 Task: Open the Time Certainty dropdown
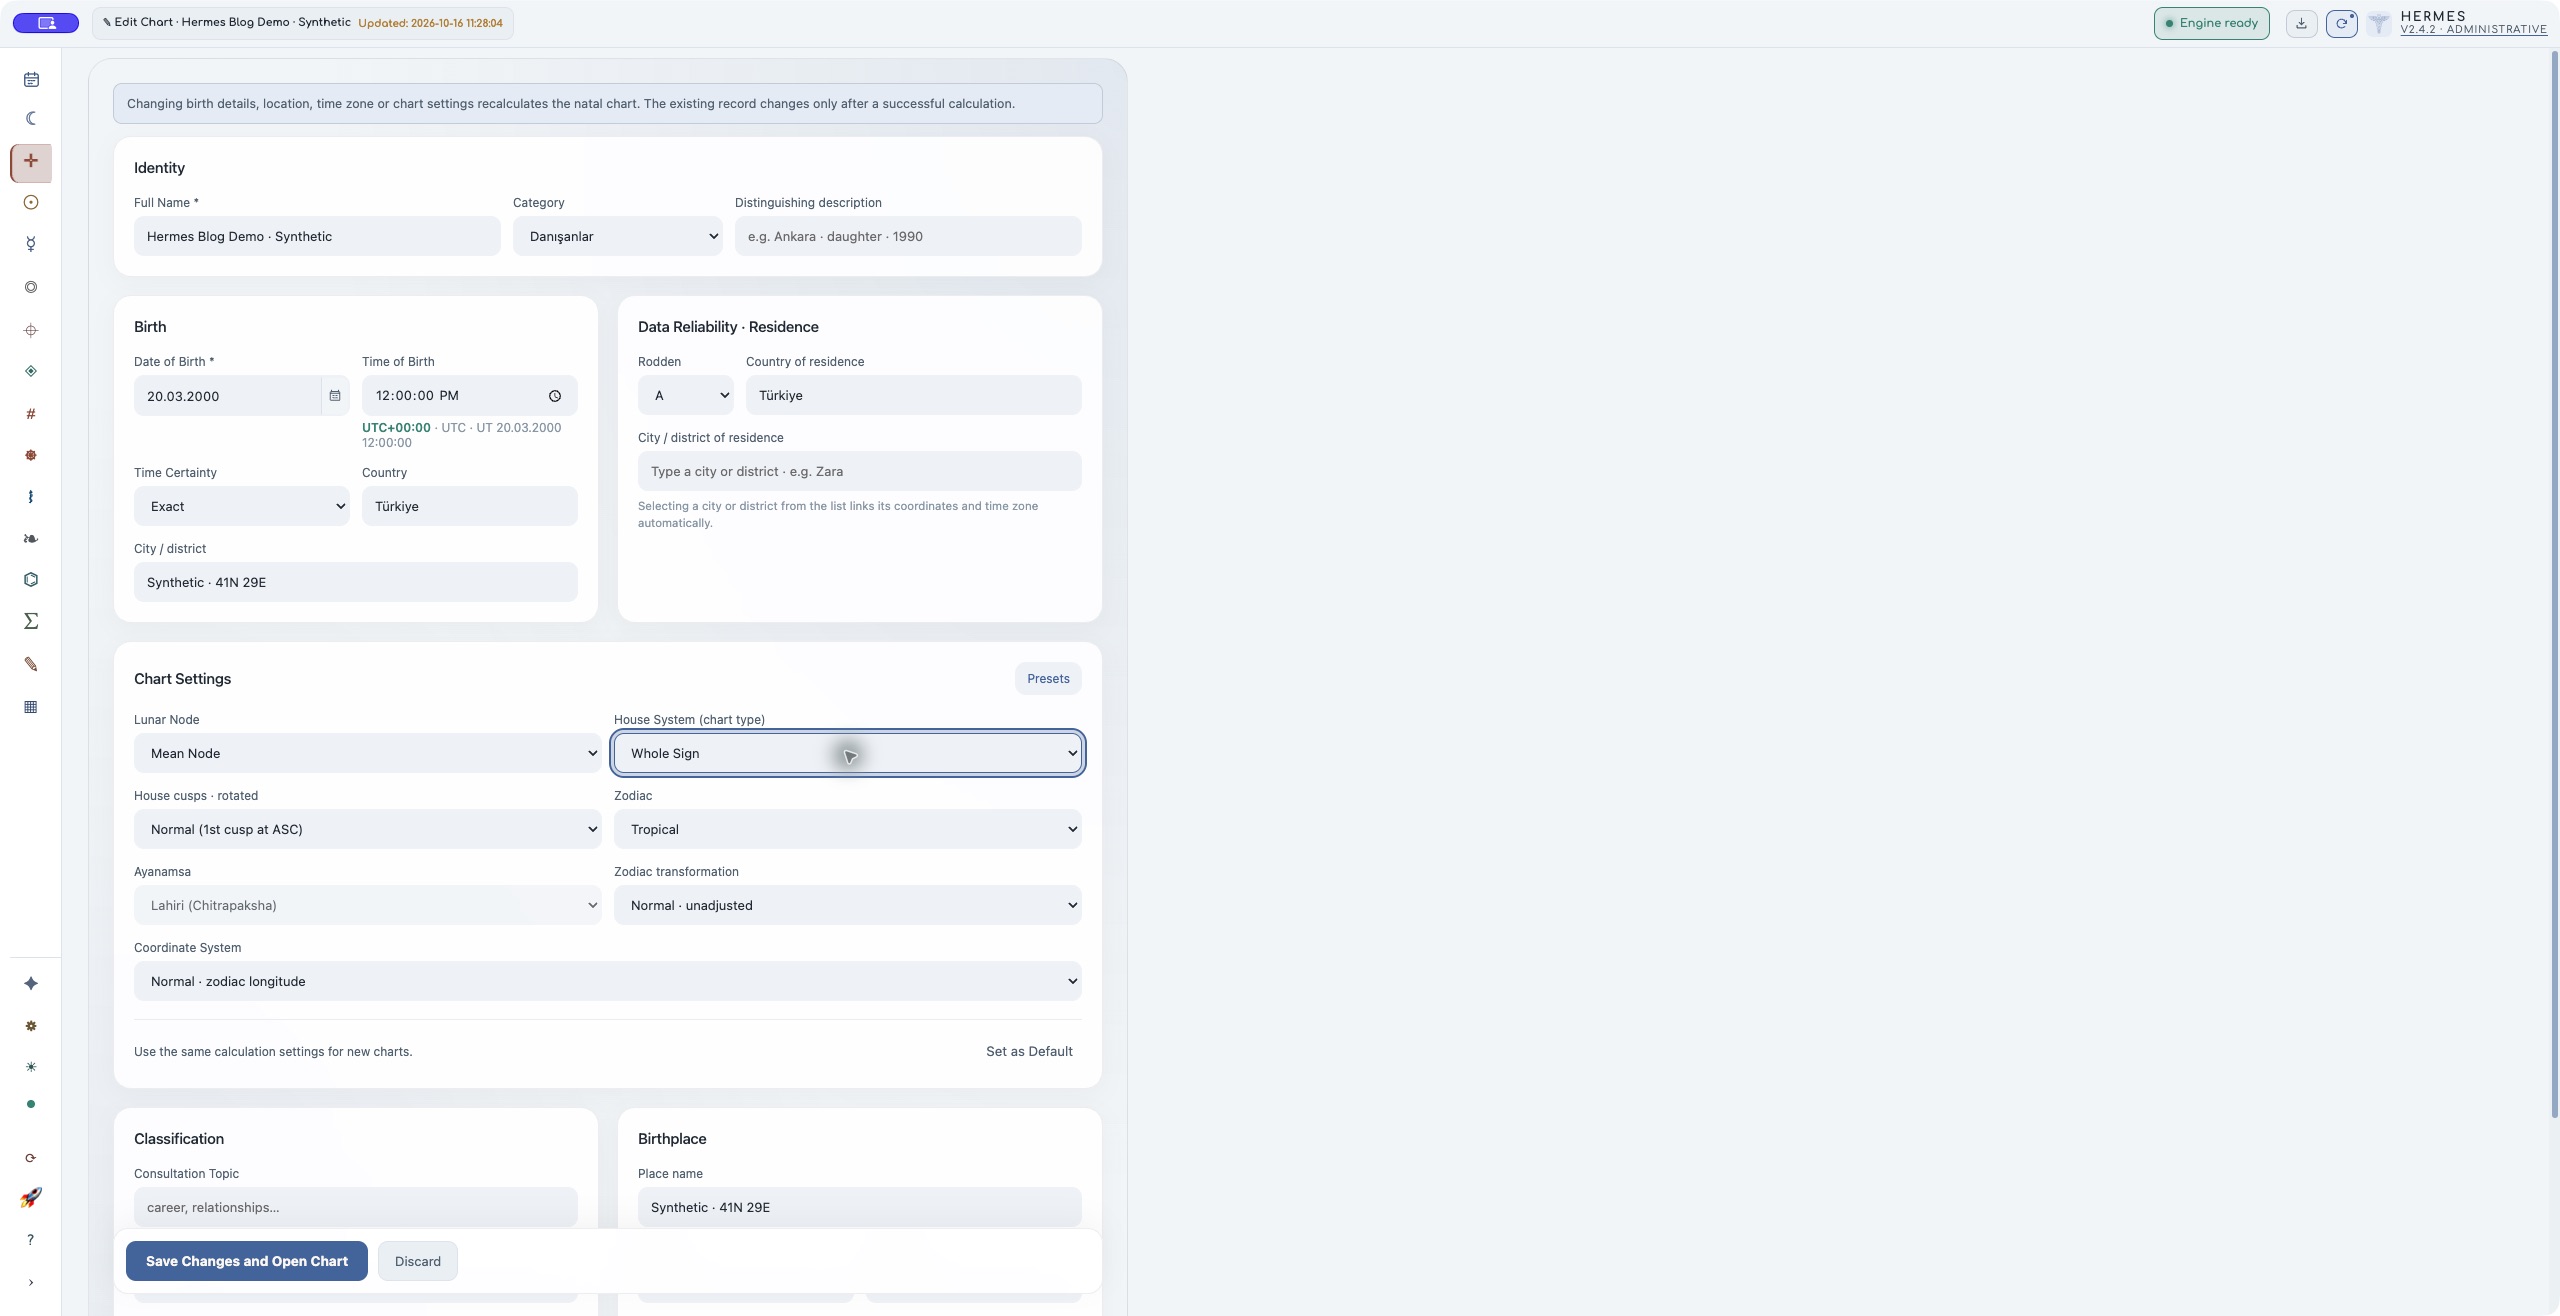tap(242, 506)
